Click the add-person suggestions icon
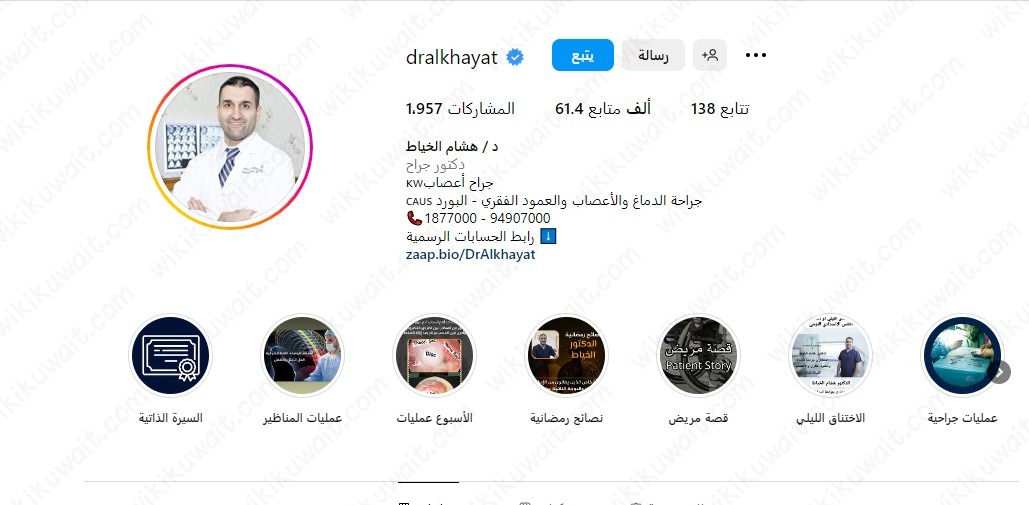The image size is (1029, 505). (x=710, y=55)
